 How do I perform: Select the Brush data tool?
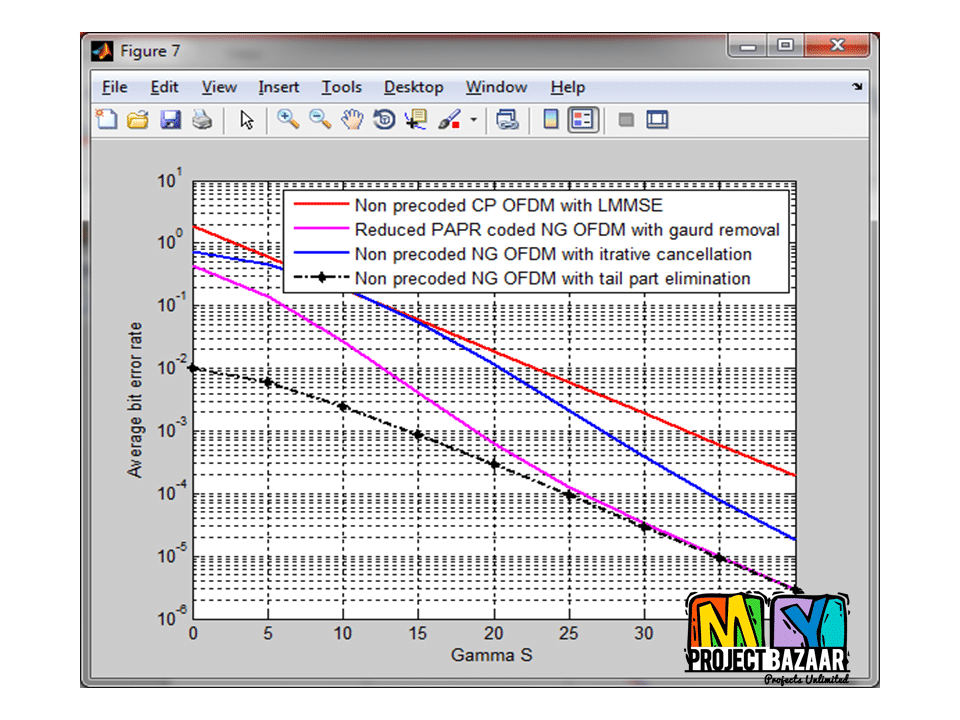[x=449, y=120]
